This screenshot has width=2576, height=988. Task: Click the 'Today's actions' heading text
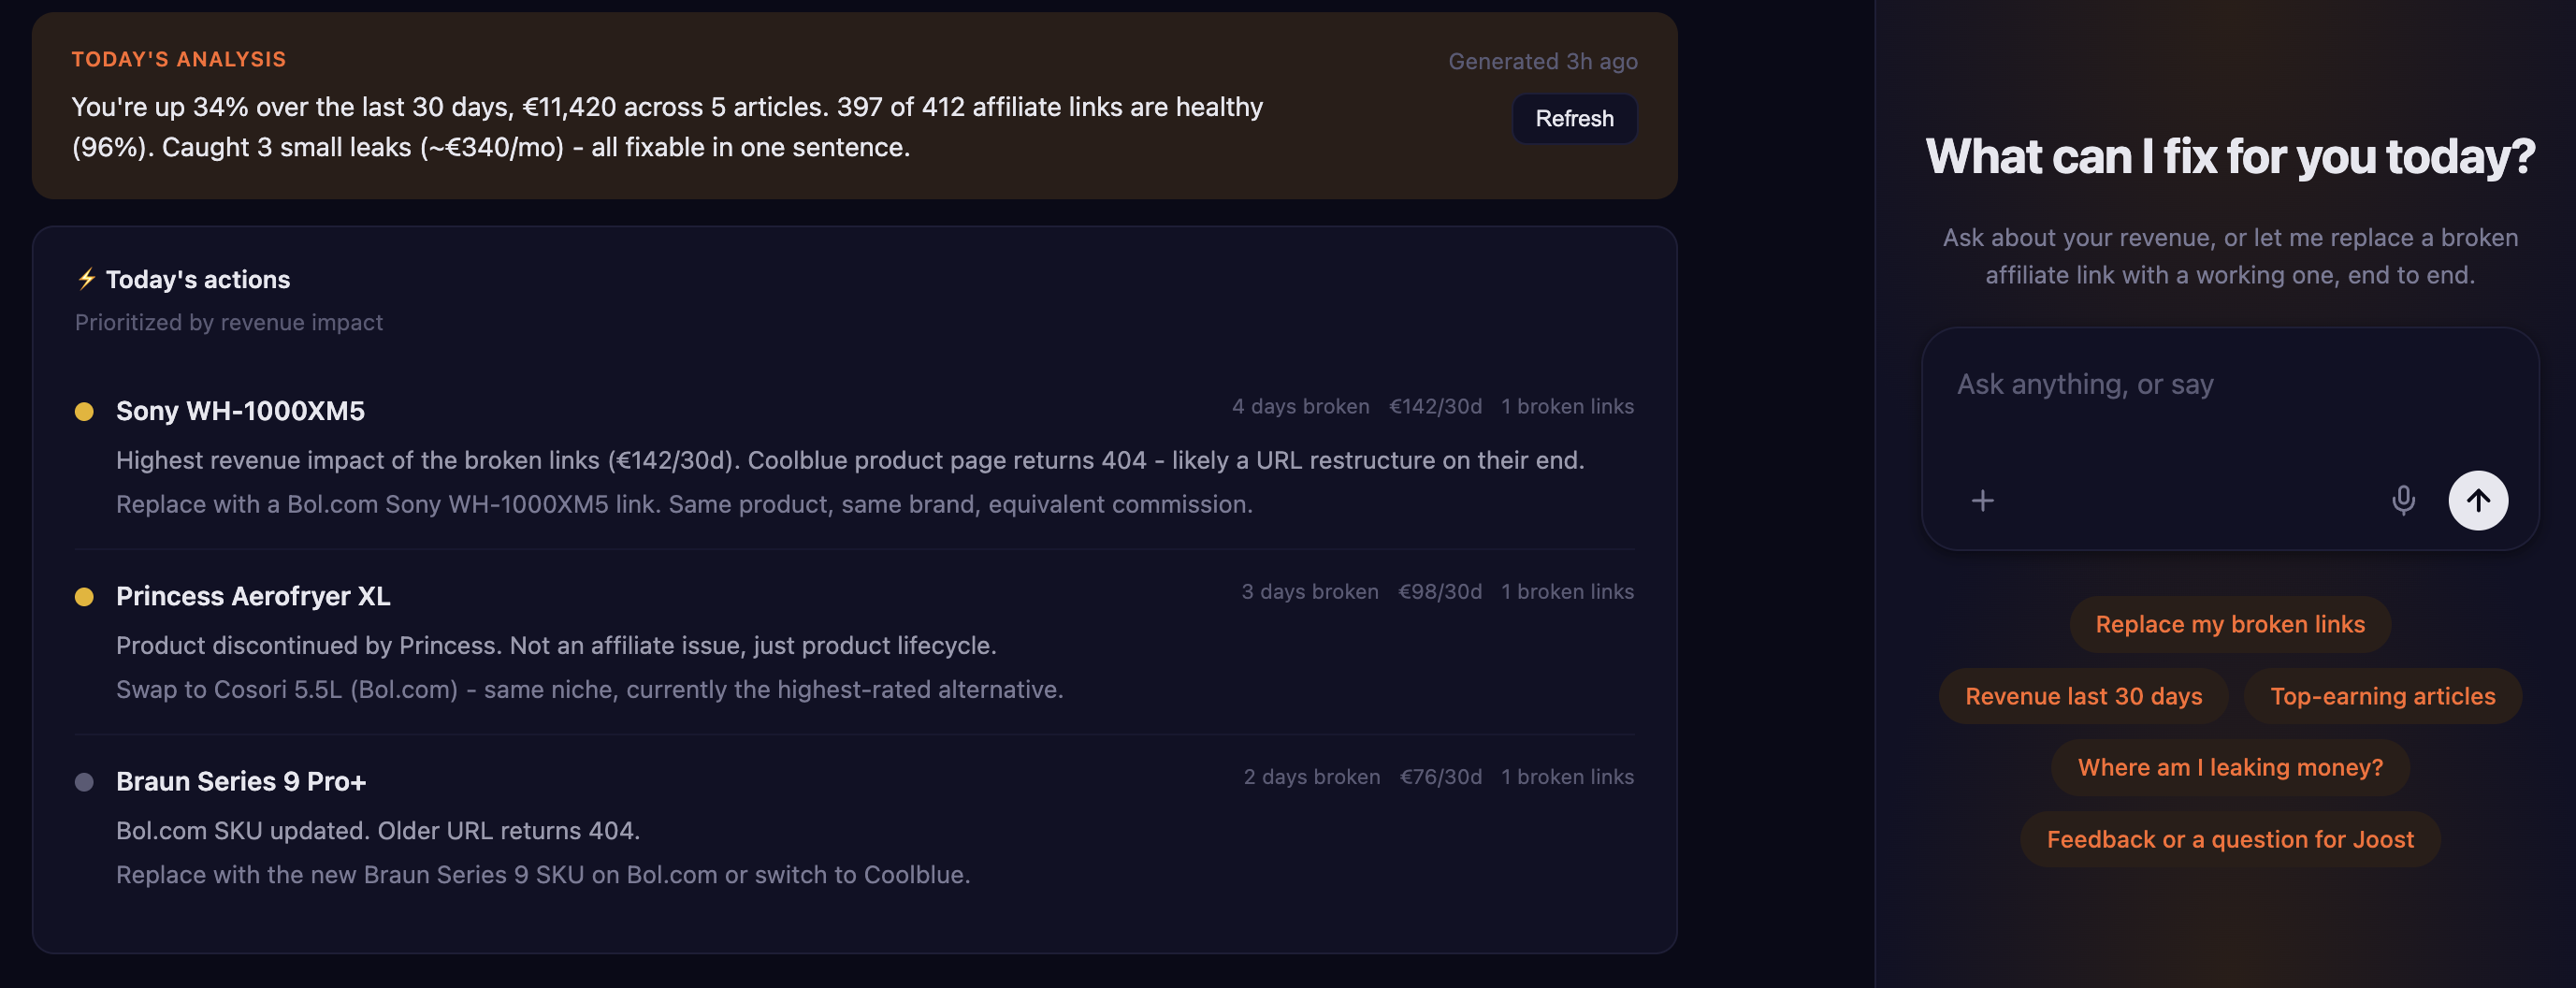coord(198,279)
